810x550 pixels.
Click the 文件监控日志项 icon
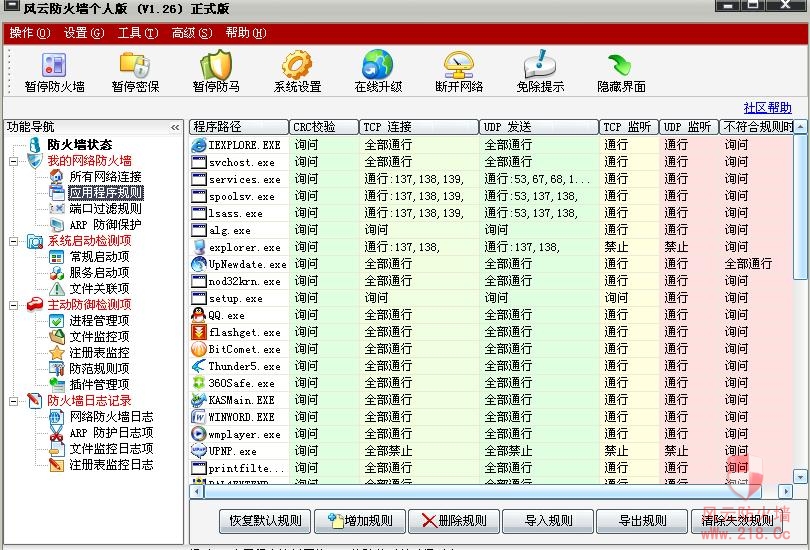[57, 449]
